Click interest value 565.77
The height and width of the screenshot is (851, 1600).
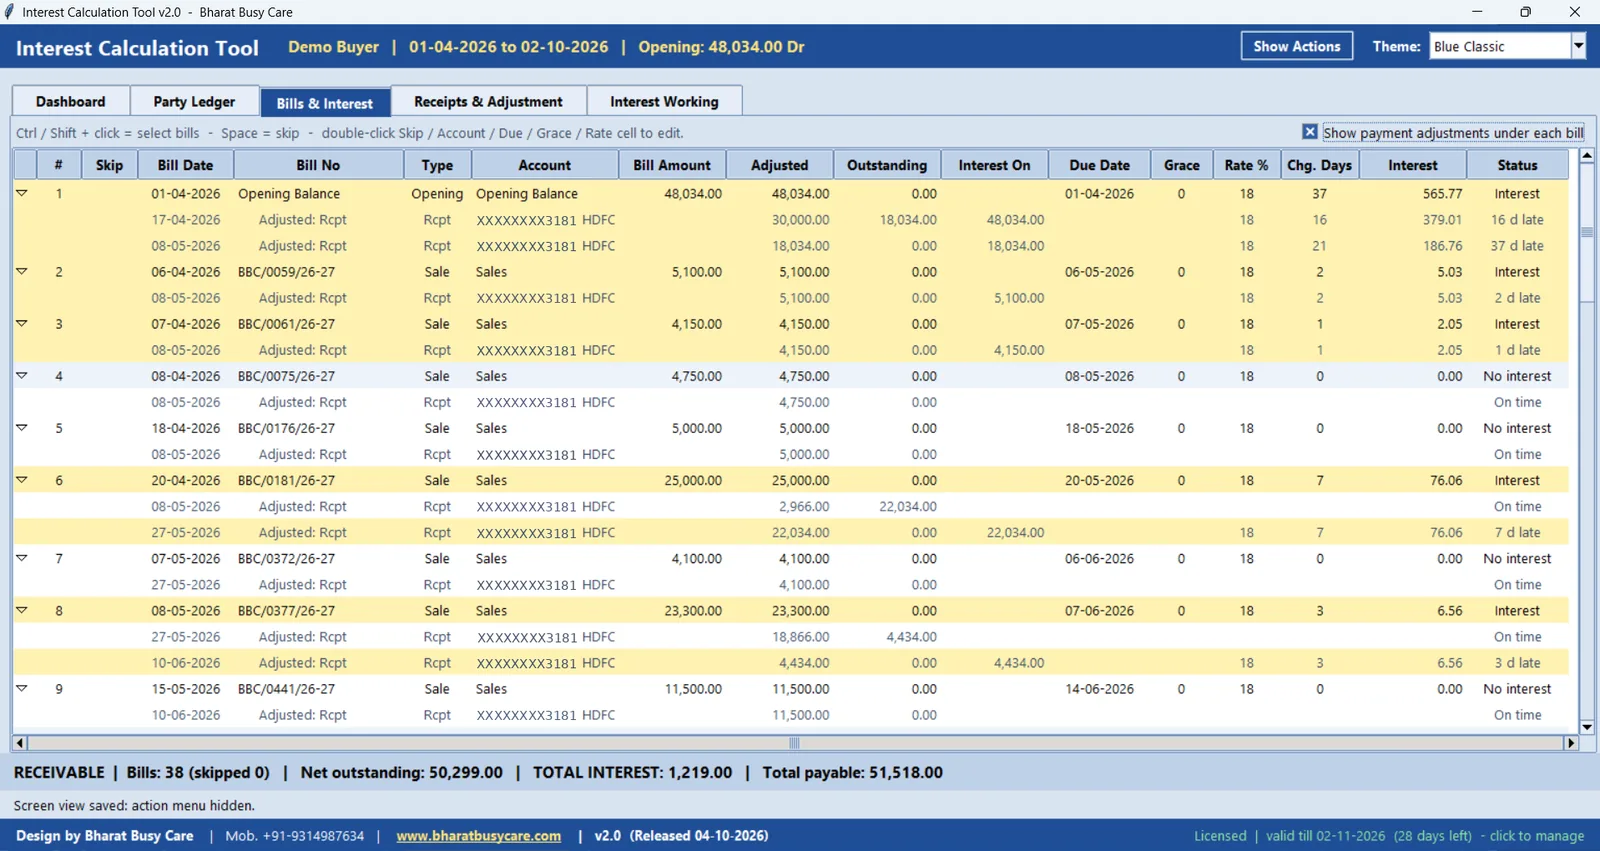(1442, 194)
